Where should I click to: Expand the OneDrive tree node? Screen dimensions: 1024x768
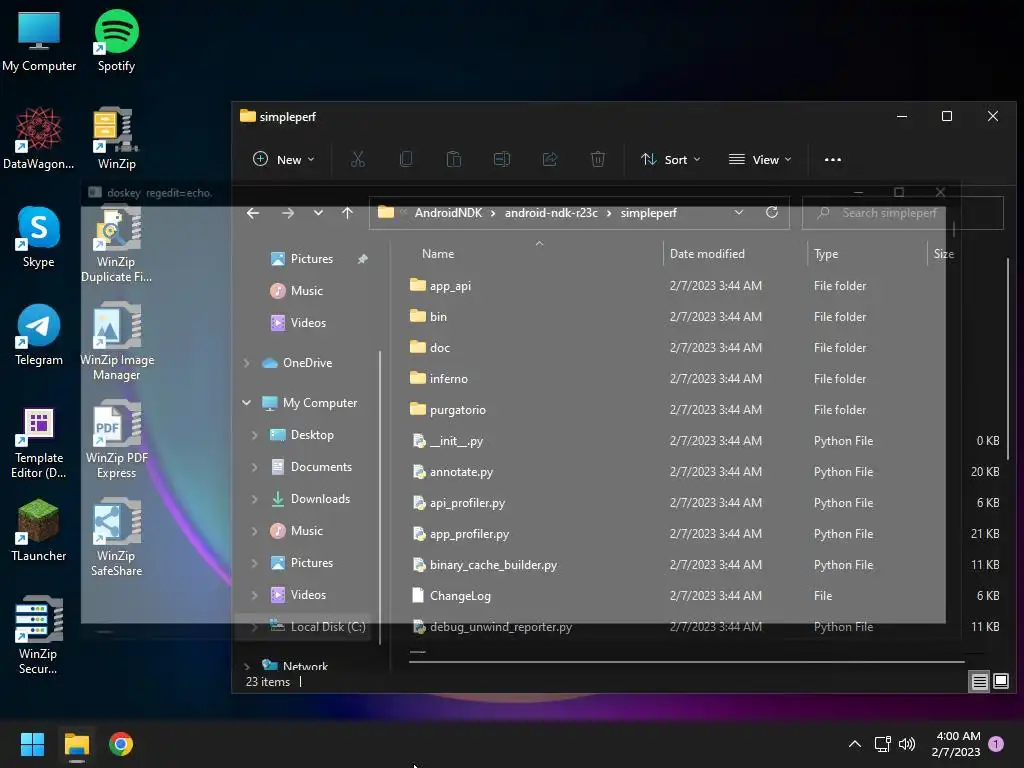[246, 363]
